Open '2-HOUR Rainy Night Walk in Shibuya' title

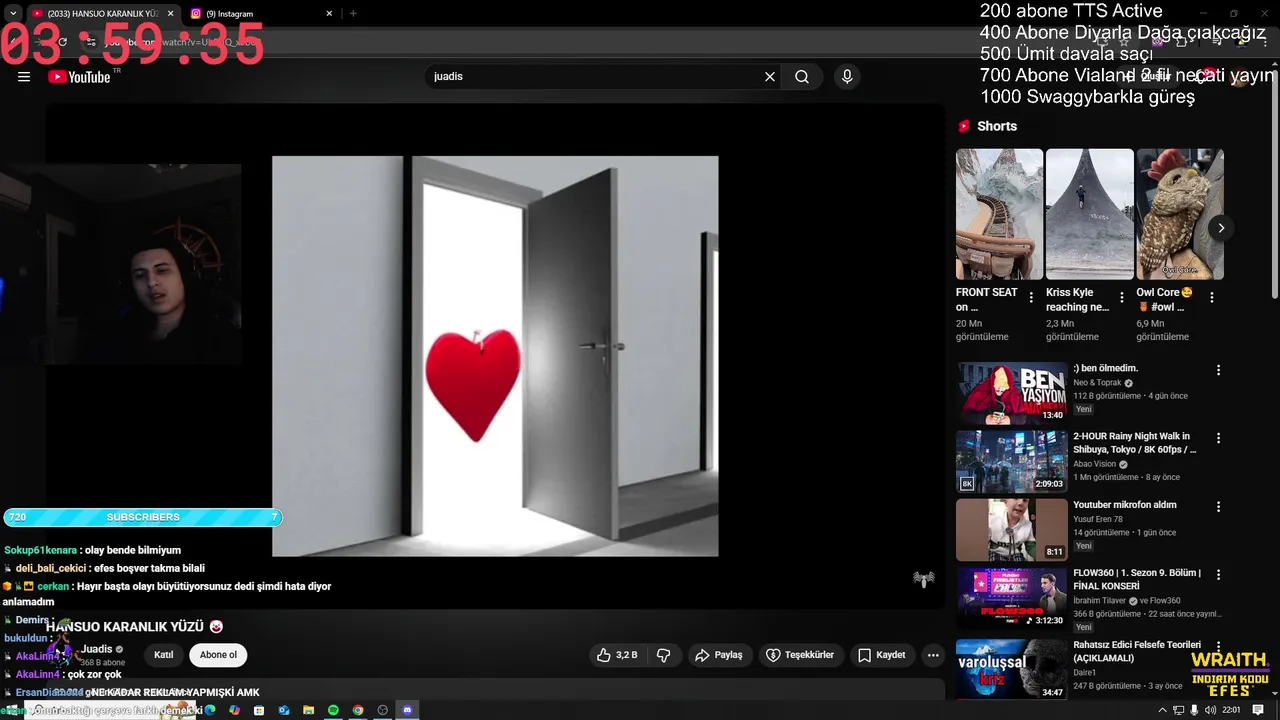pos(1134,443)
